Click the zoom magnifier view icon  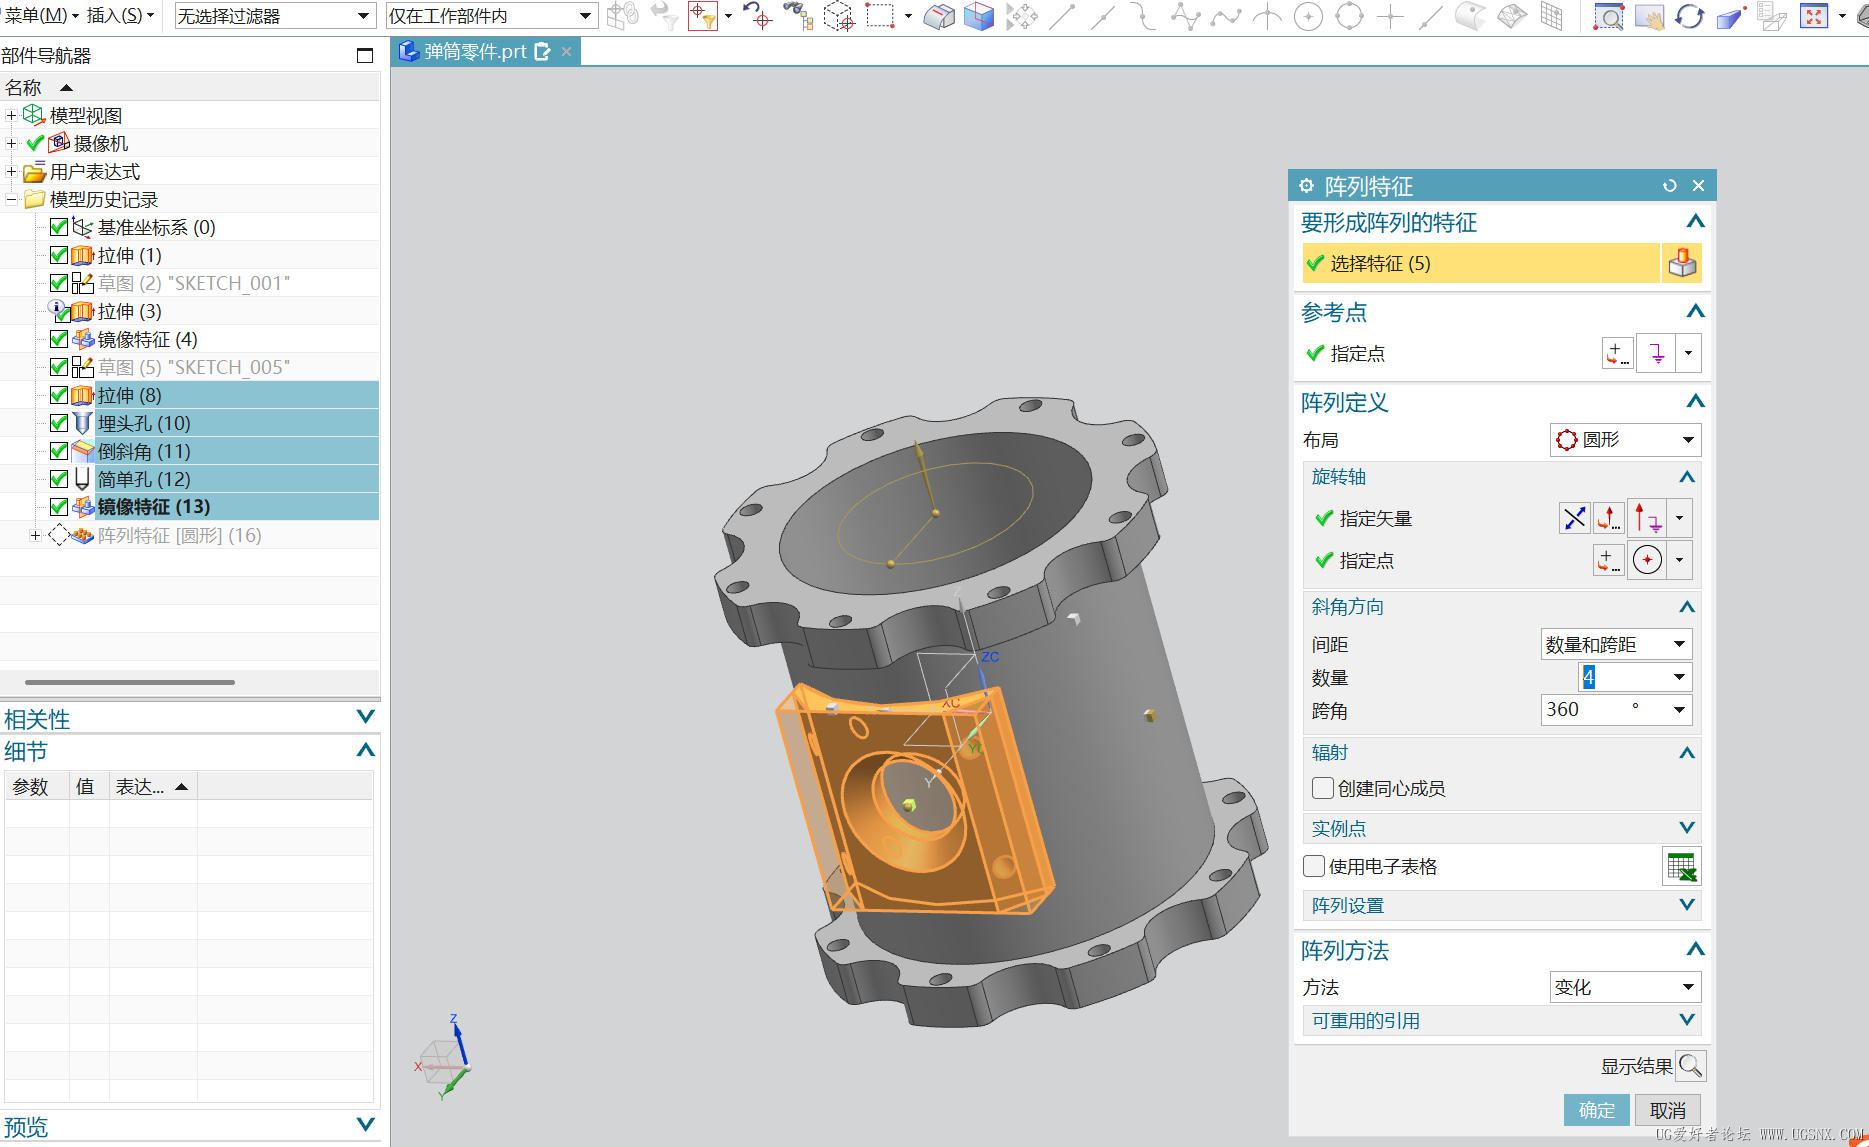(x=1608, y=16)
